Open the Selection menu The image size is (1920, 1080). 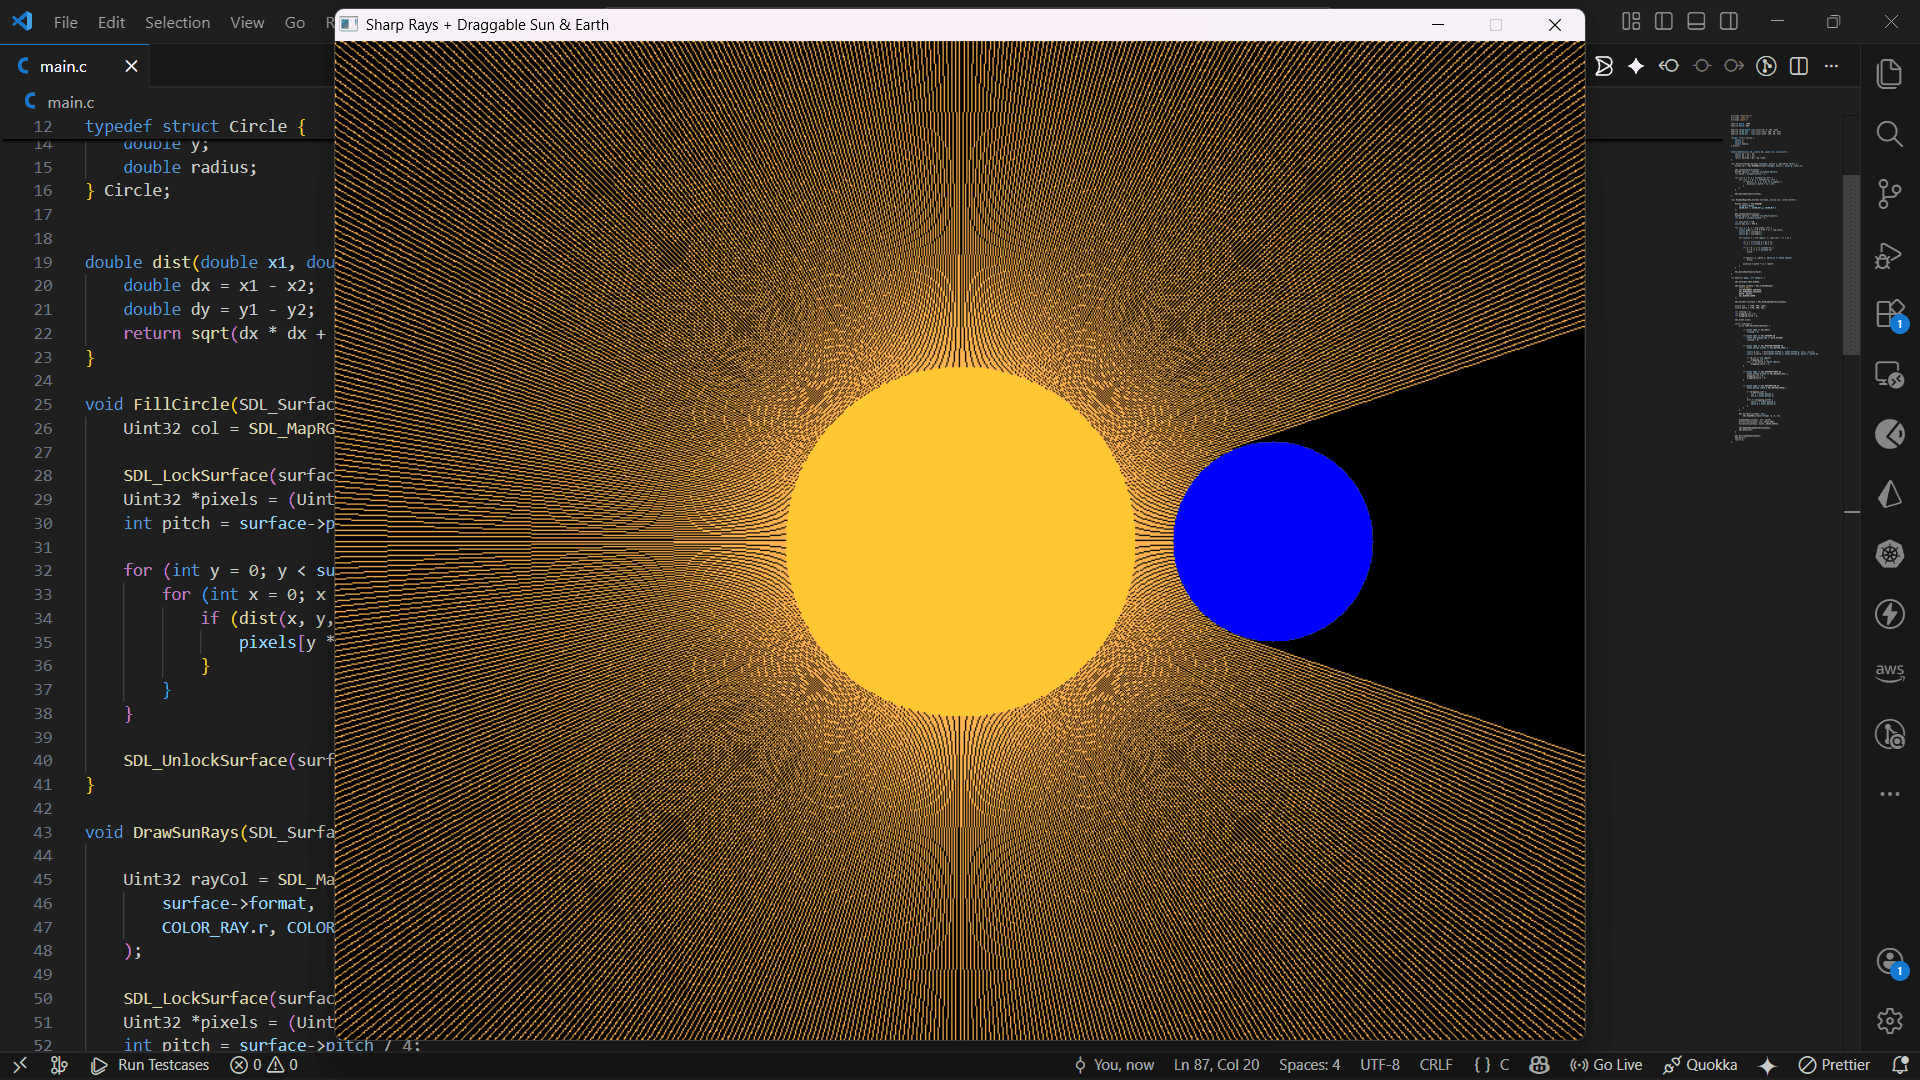[x=177, y=22]
